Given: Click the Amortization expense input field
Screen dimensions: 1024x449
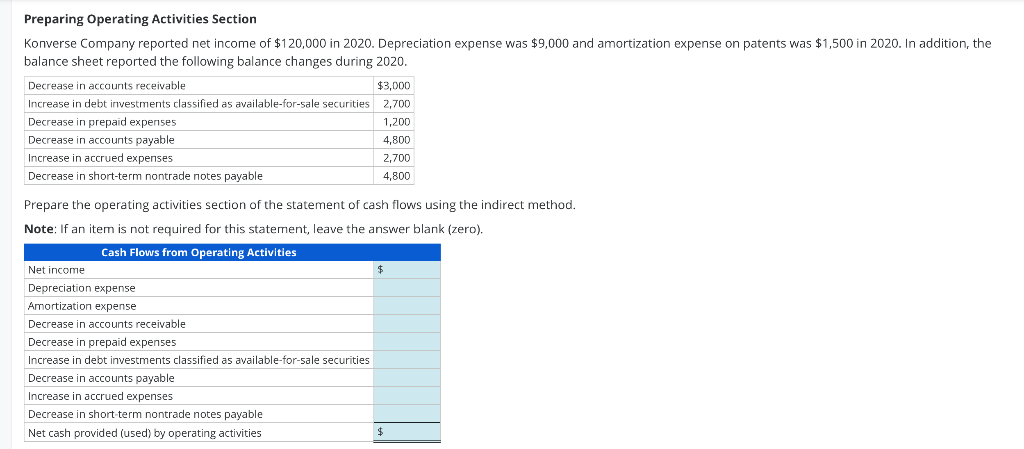Looking at the screenshot, I should 407,306.
